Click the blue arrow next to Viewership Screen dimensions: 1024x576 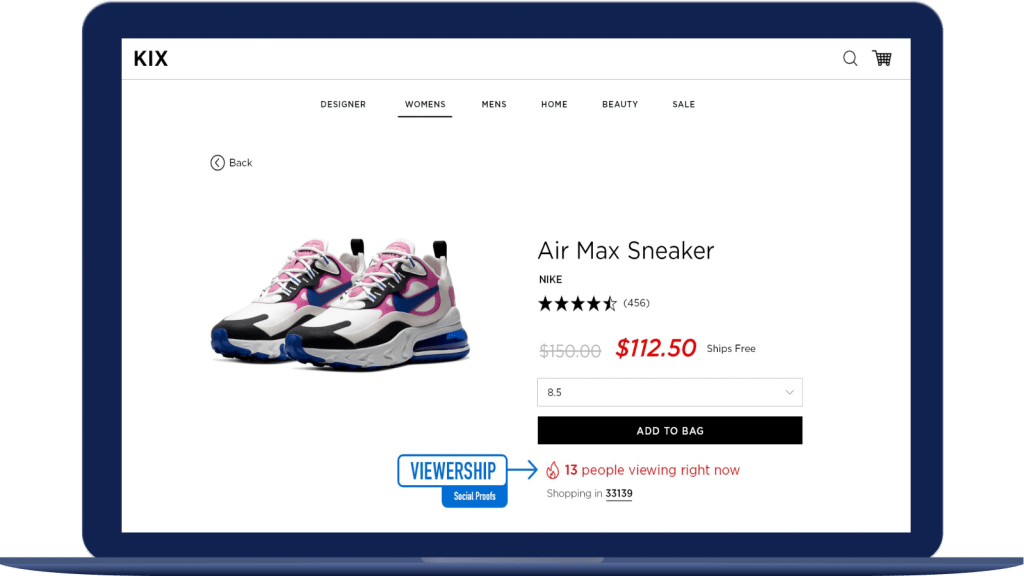coord(522,470)
